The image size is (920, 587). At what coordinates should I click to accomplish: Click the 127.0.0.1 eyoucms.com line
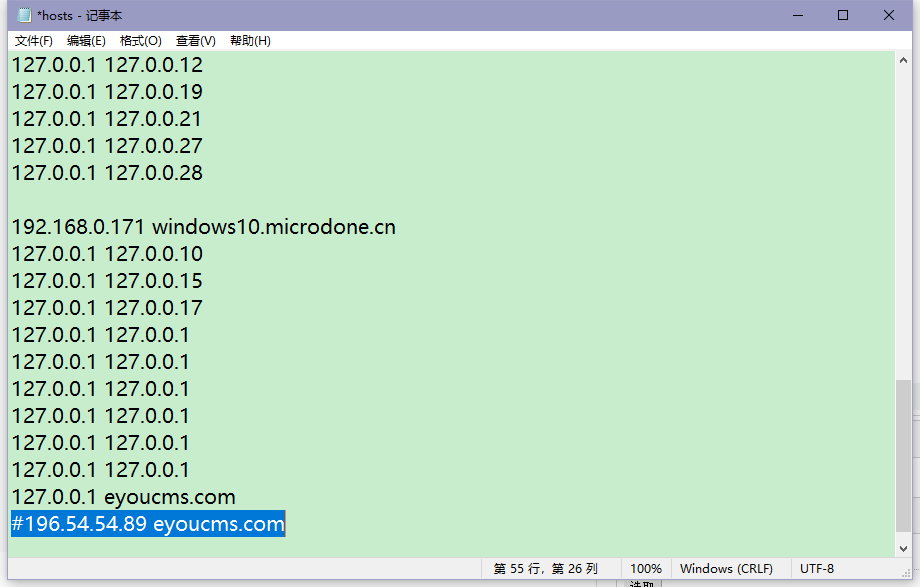point(123,497)
